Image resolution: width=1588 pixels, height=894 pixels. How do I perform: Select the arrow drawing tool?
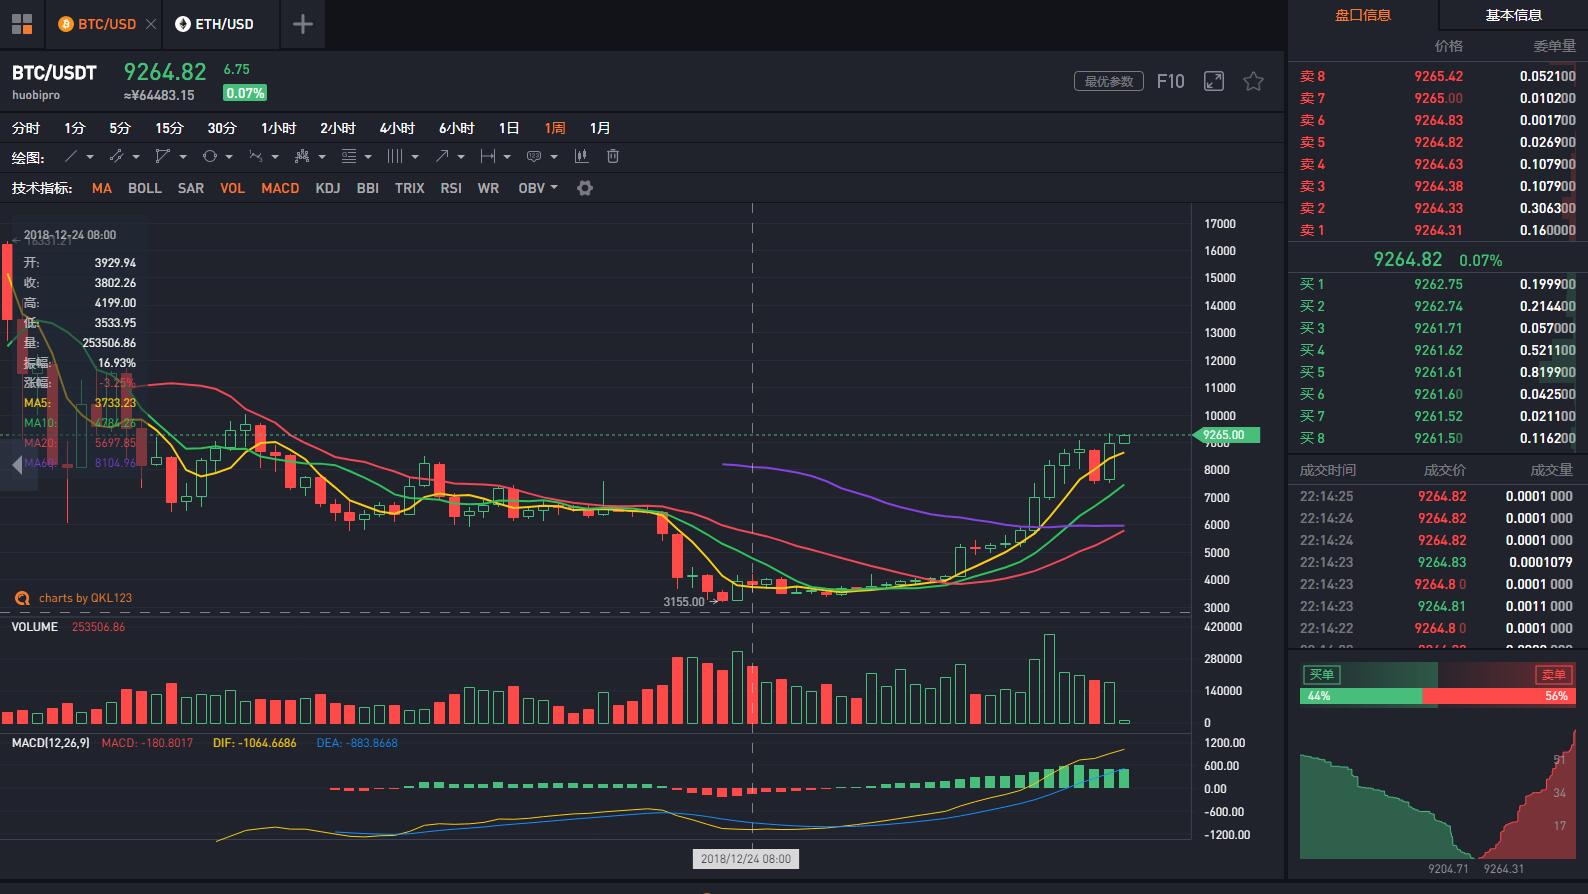pos(441,156)
